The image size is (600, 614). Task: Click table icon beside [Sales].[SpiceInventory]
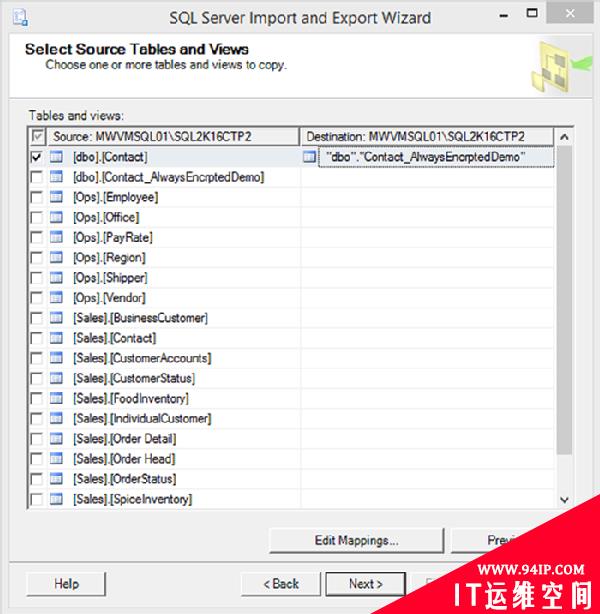(56, 499)
